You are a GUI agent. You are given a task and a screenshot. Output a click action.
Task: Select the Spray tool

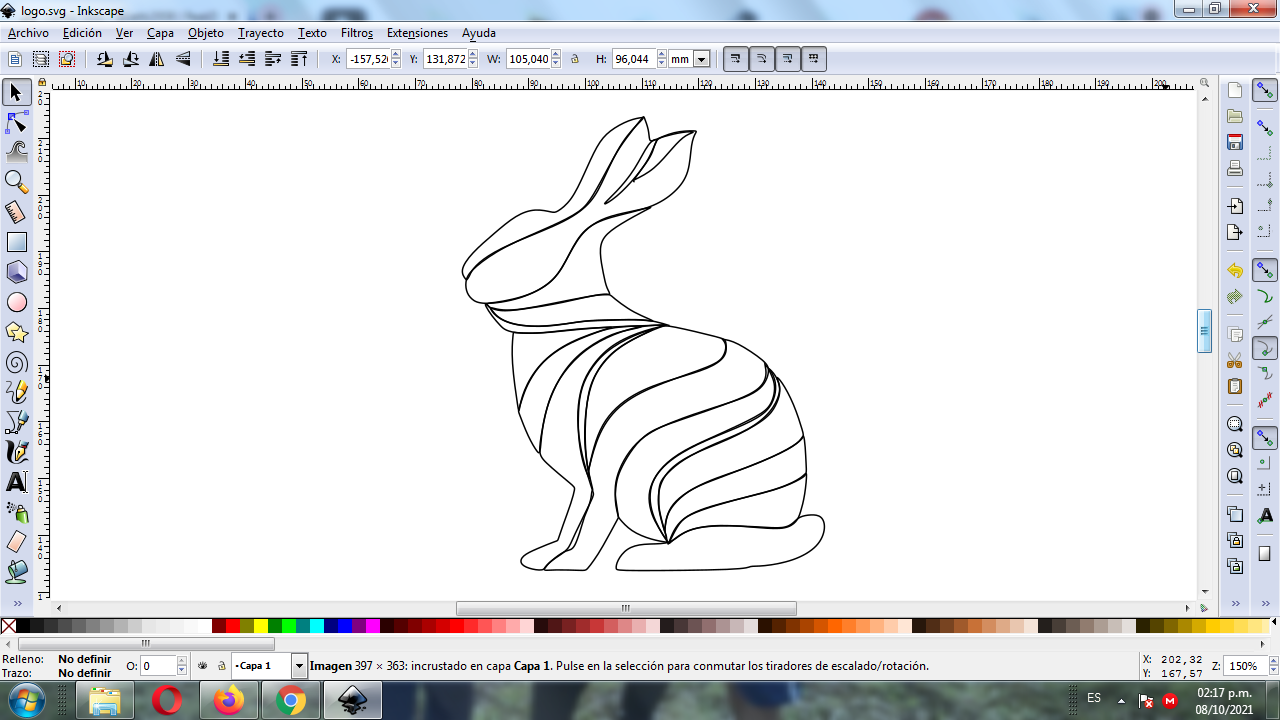pos(16,512)
